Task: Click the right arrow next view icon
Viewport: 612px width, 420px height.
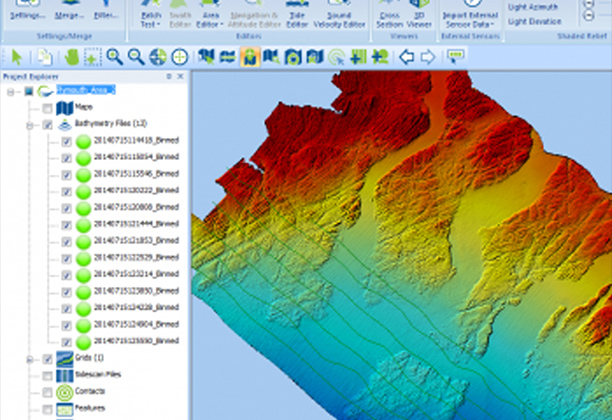Action: pos(427,57)
